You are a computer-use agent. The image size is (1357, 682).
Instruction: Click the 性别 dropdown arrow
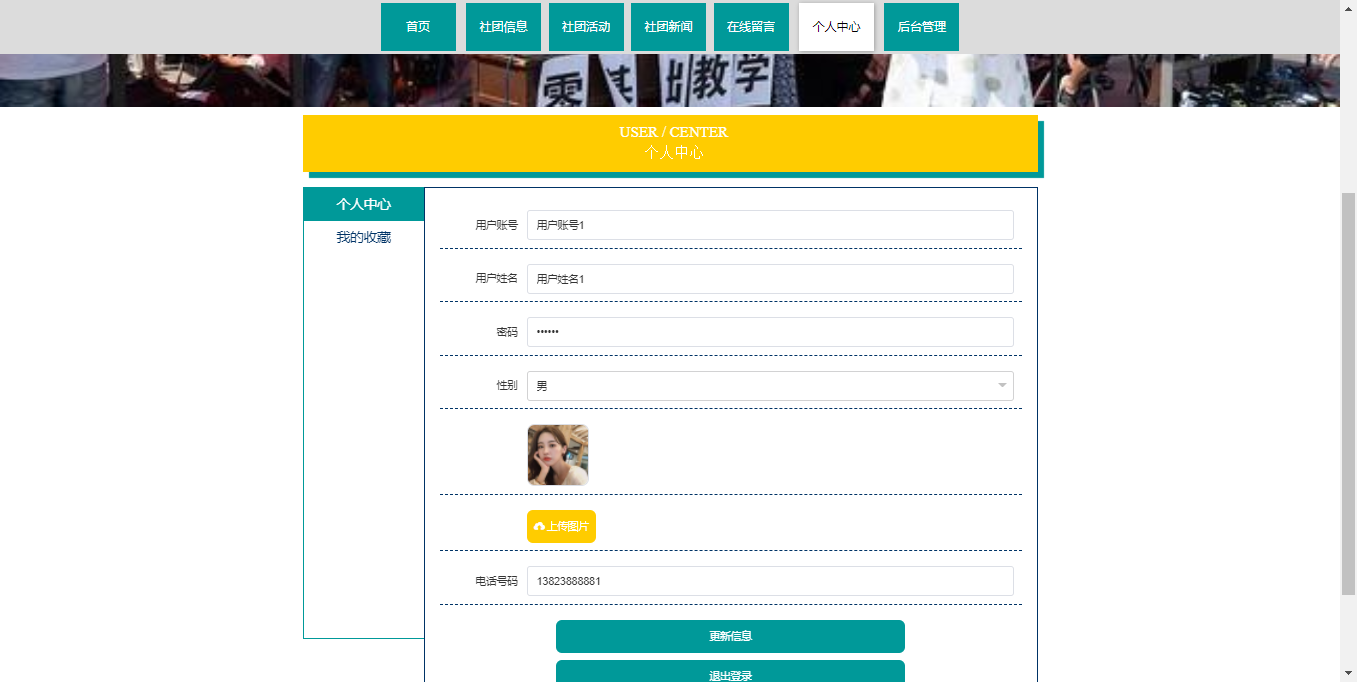coord(1002,386)
